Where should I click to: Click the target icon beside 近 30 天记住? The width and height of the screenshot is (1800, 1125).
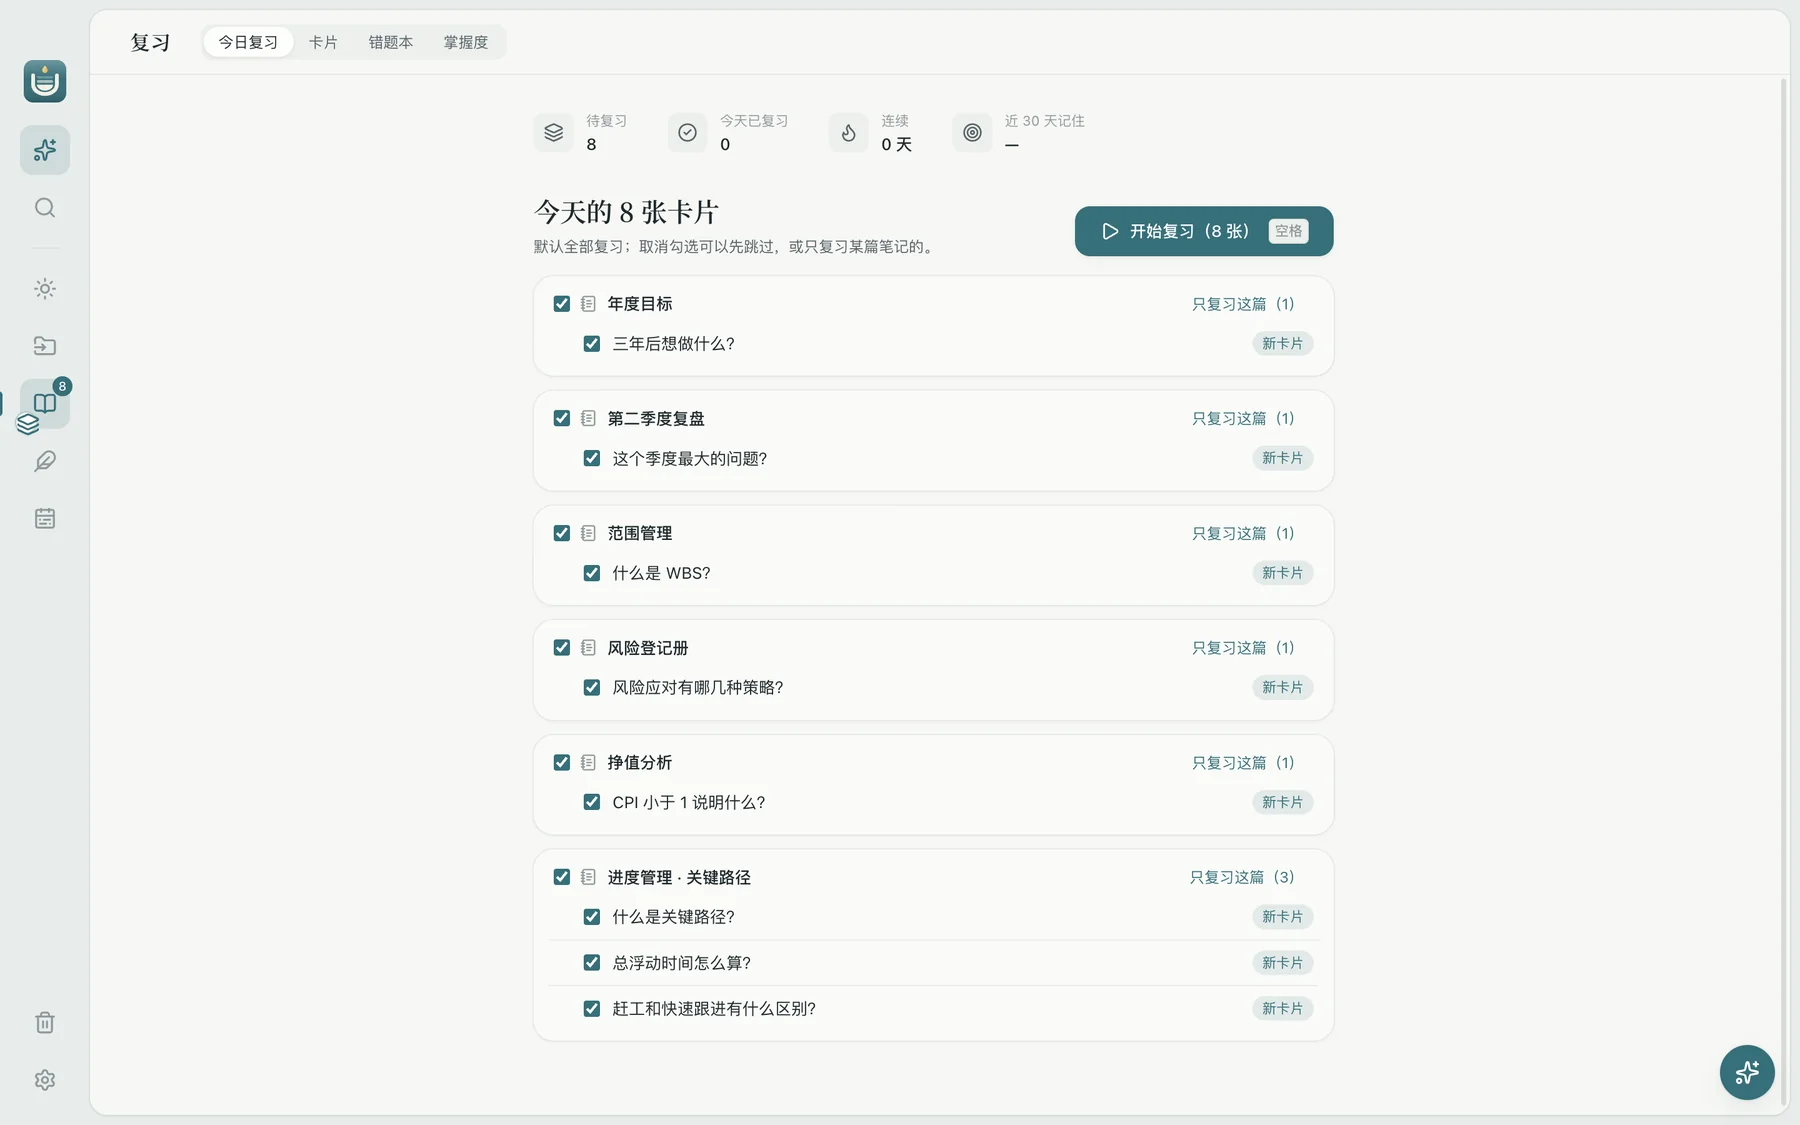pos(972,132)
